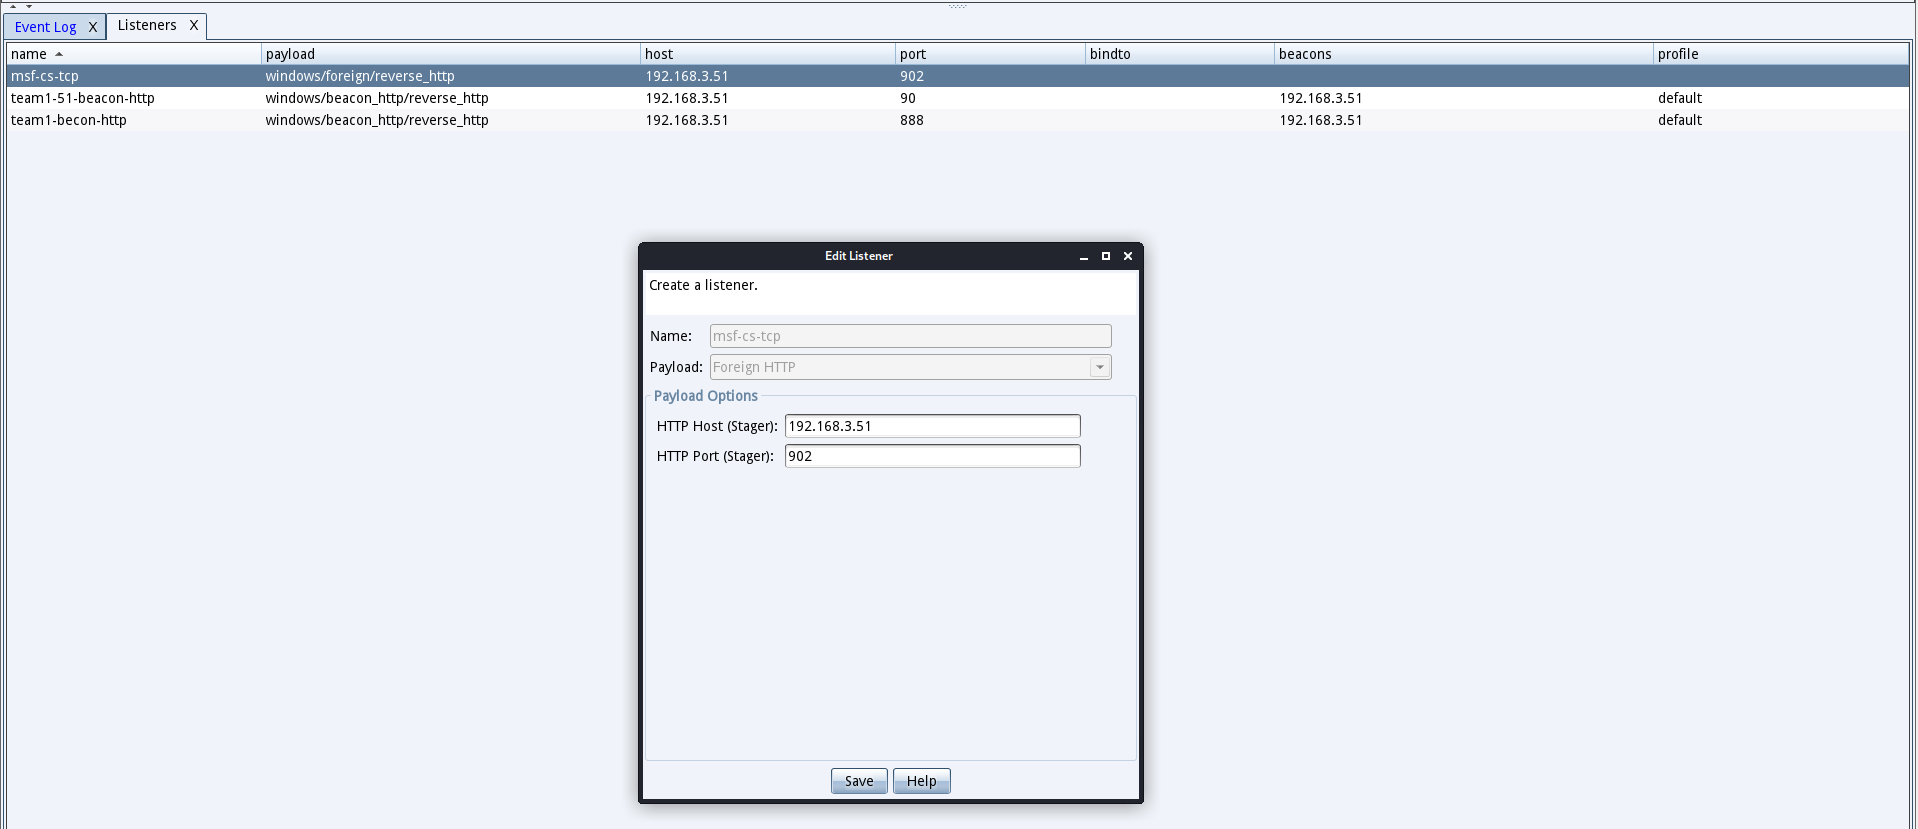The height and width of the screenshot is (829, 1918).
Task: Select the team1-51-beacon-http listener
Action: 958,98
